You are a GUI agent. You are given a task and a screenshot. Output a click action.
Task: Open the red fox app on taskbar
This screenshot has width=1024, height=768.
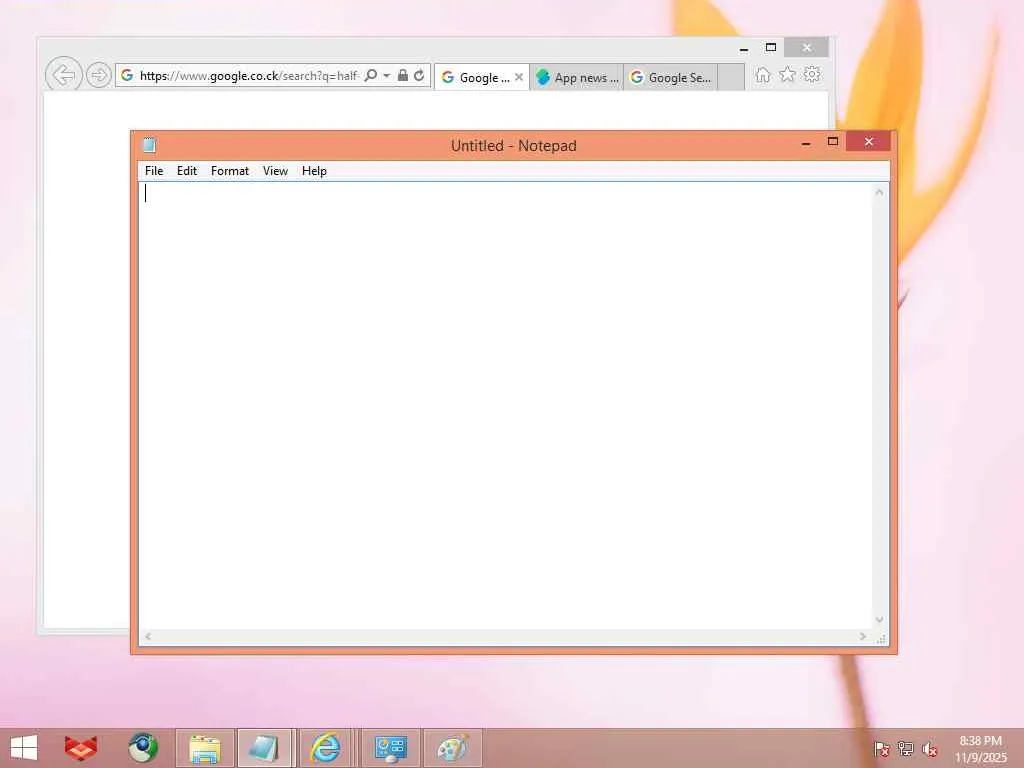coord(81,748)
